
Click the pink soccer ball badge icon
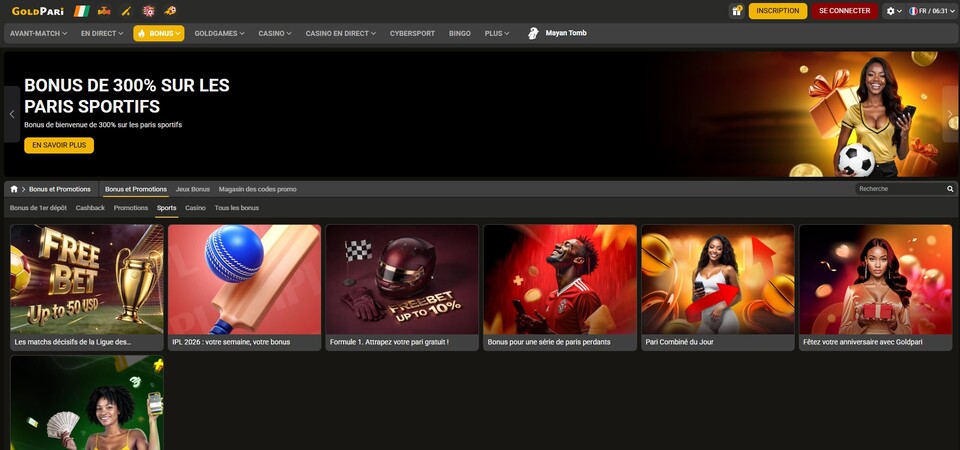[x=148, y=11]
